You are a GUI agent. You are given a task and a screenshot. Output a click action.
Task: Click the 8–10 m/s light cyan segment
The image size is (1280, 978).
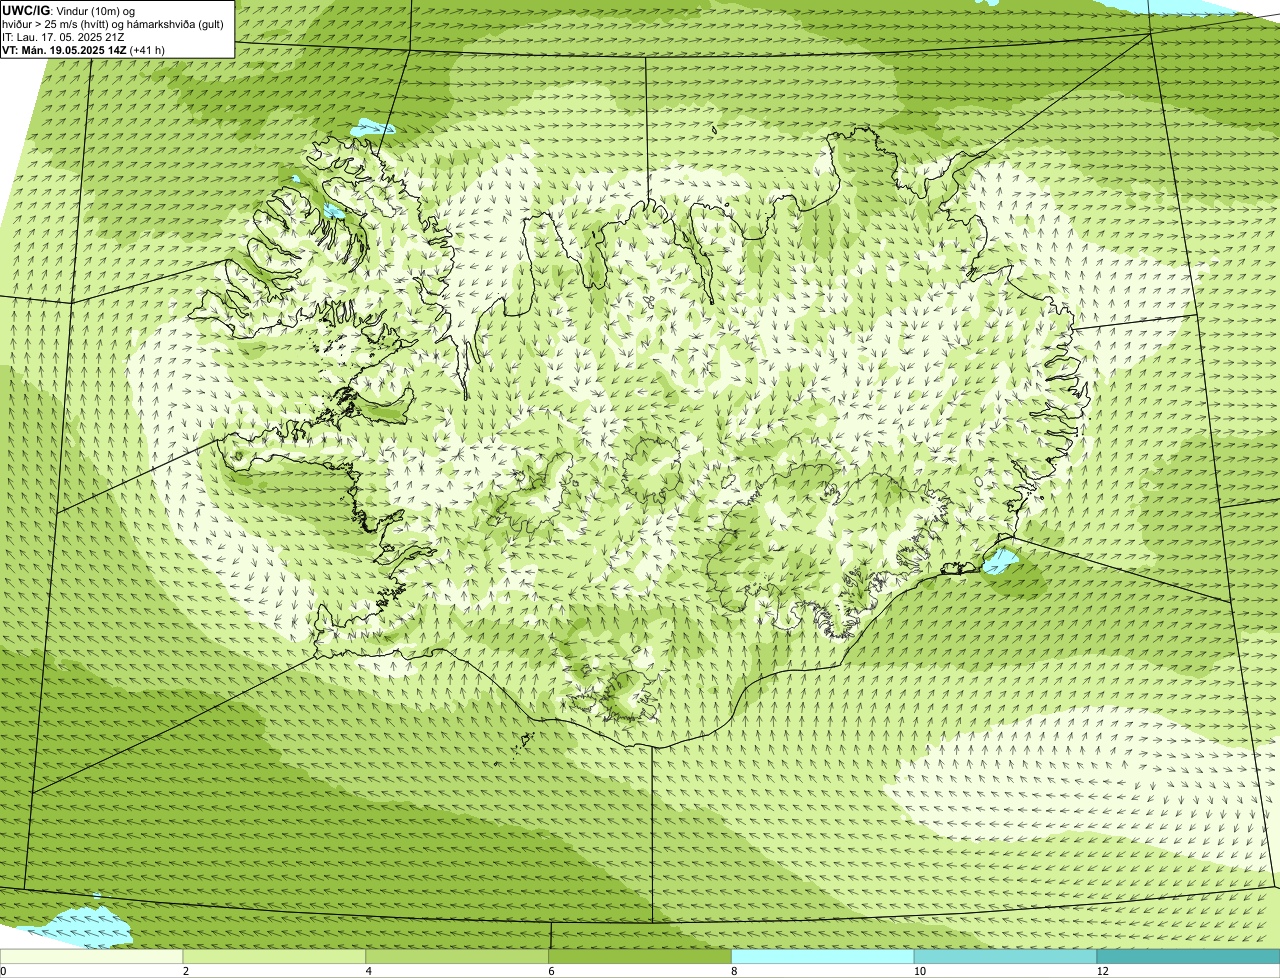(823, 957)
